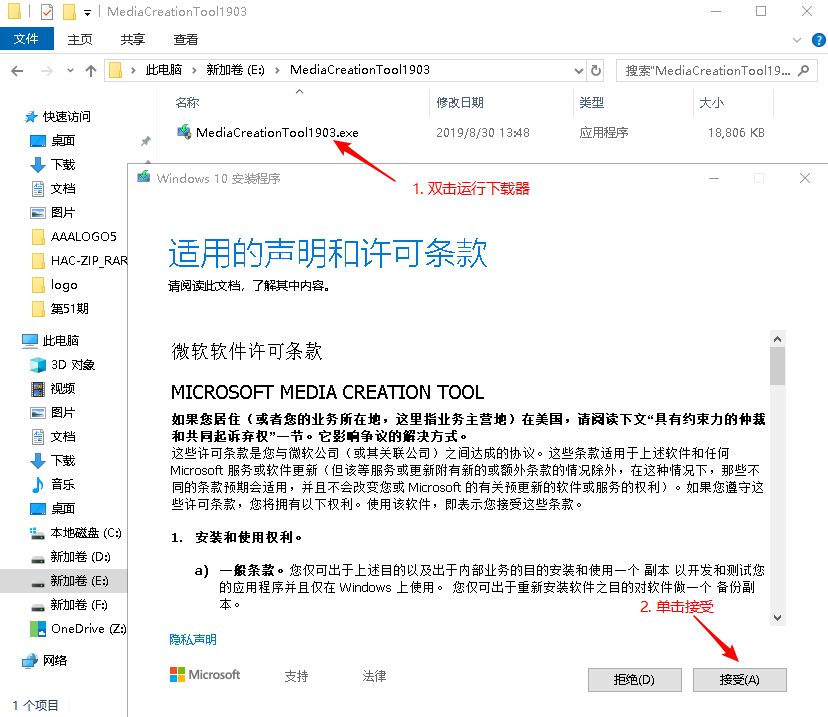The image size is (828, 717).
Task: Sort files by 修改日期 column header
Action: 460,103
